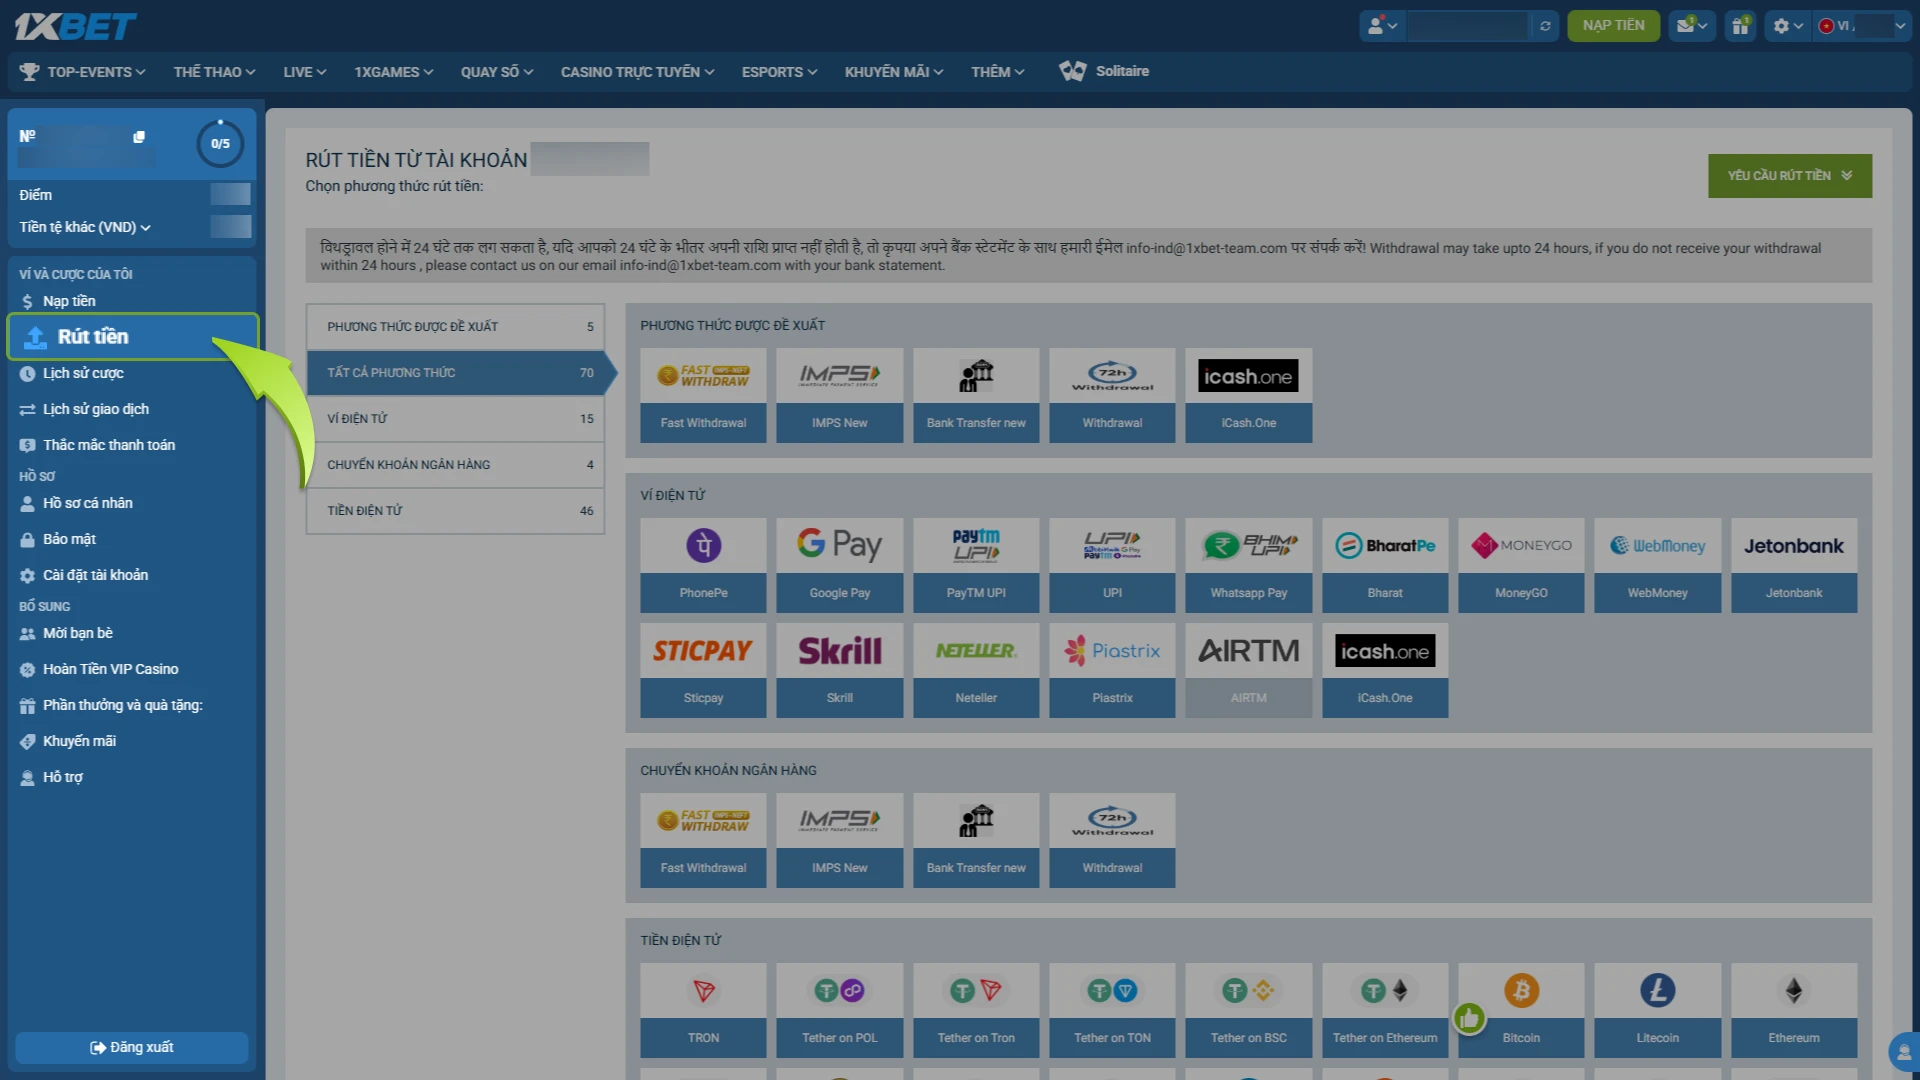The height and width of the screenshot is (1080, 1920).
Task: Open the settings gear in header
Action: coord(1787,26)
